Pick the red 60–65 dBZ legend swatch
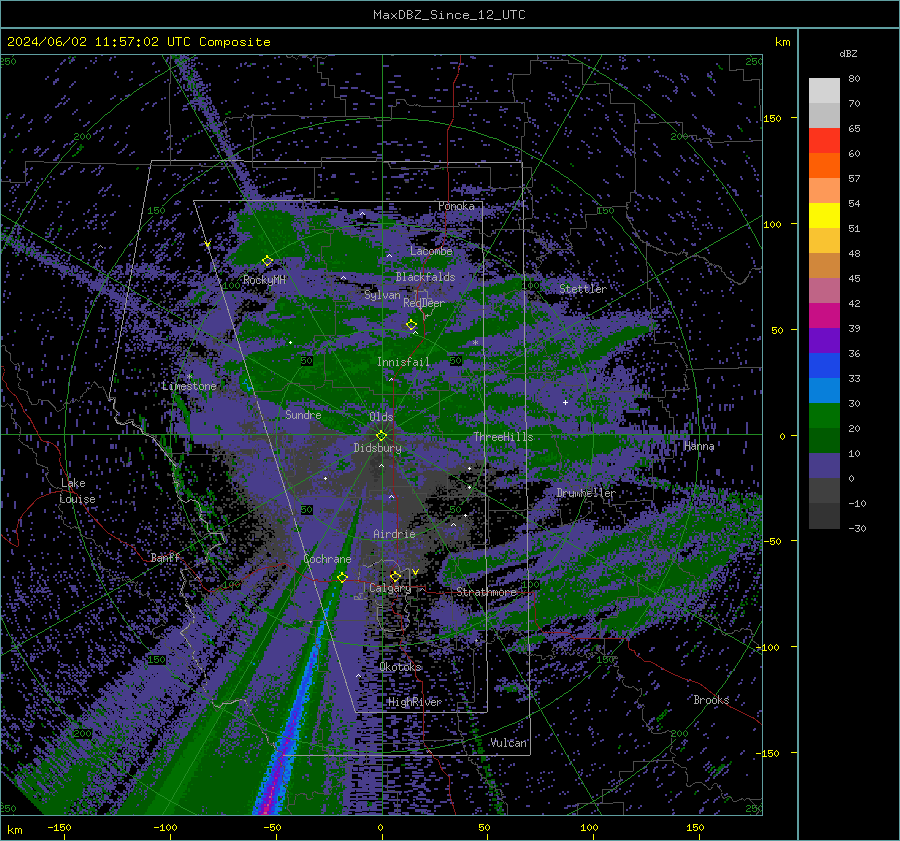The width and height of the screenshot is (900, 841). click(824, 140)
